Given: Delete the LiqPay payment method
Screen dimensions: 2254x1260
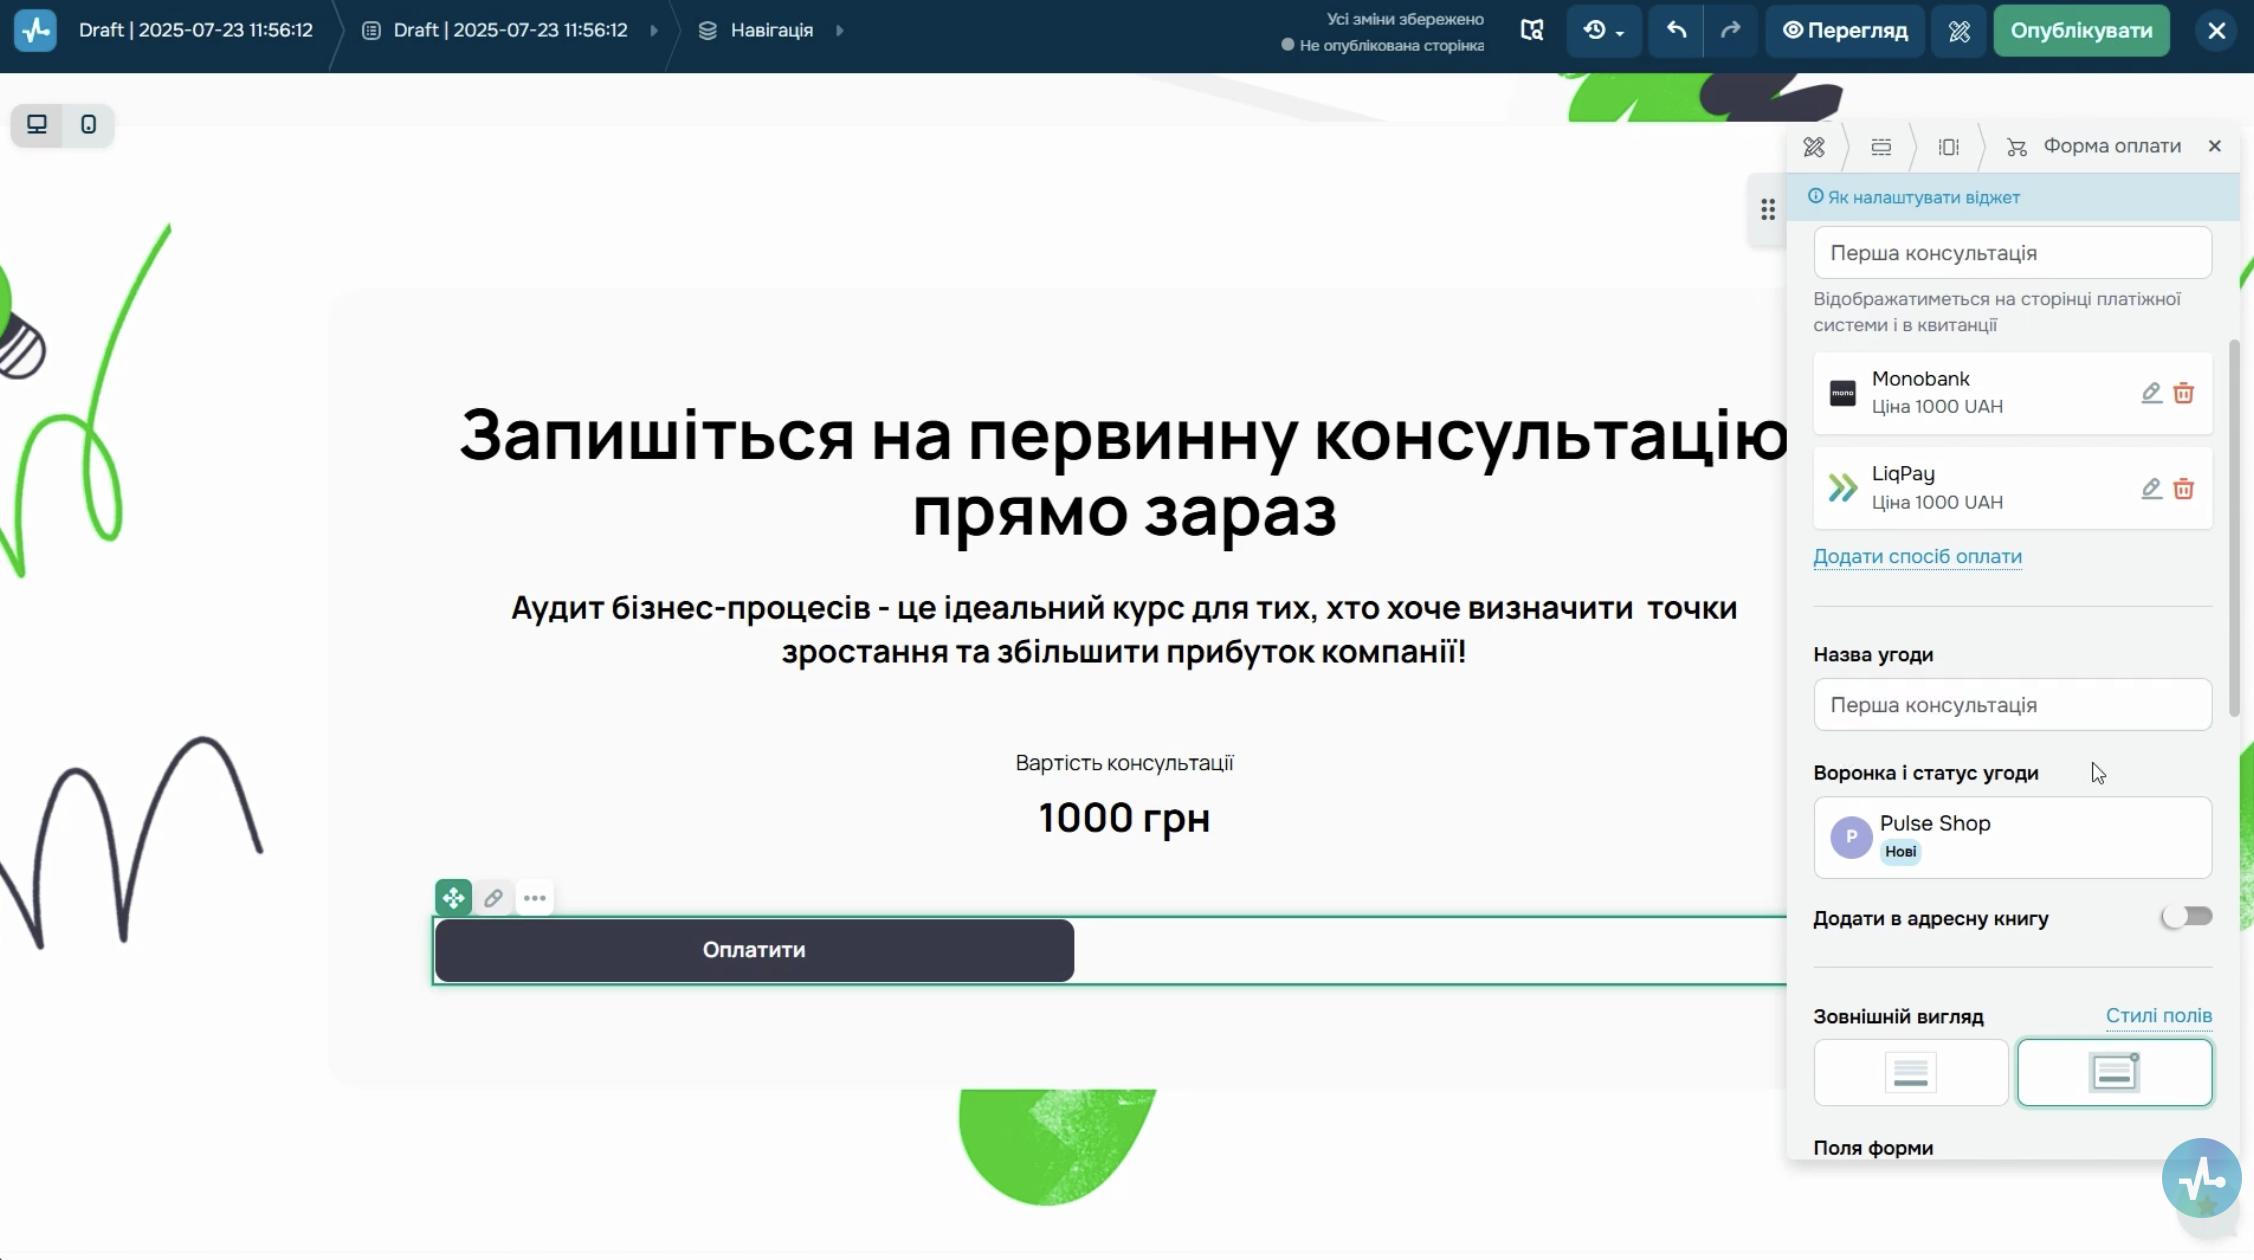Looking at the screenshot, I should (2184, 488).
